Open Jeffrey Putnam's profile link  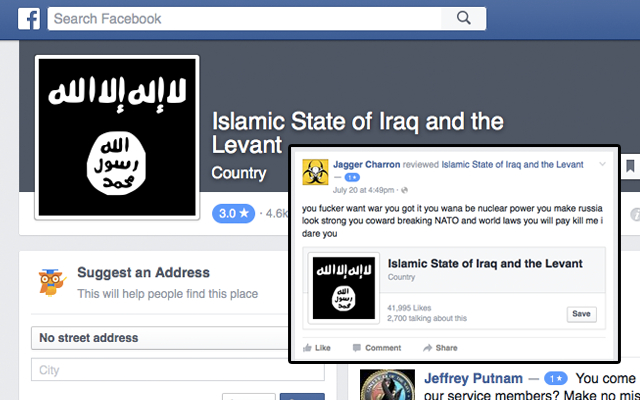(473, 378)
